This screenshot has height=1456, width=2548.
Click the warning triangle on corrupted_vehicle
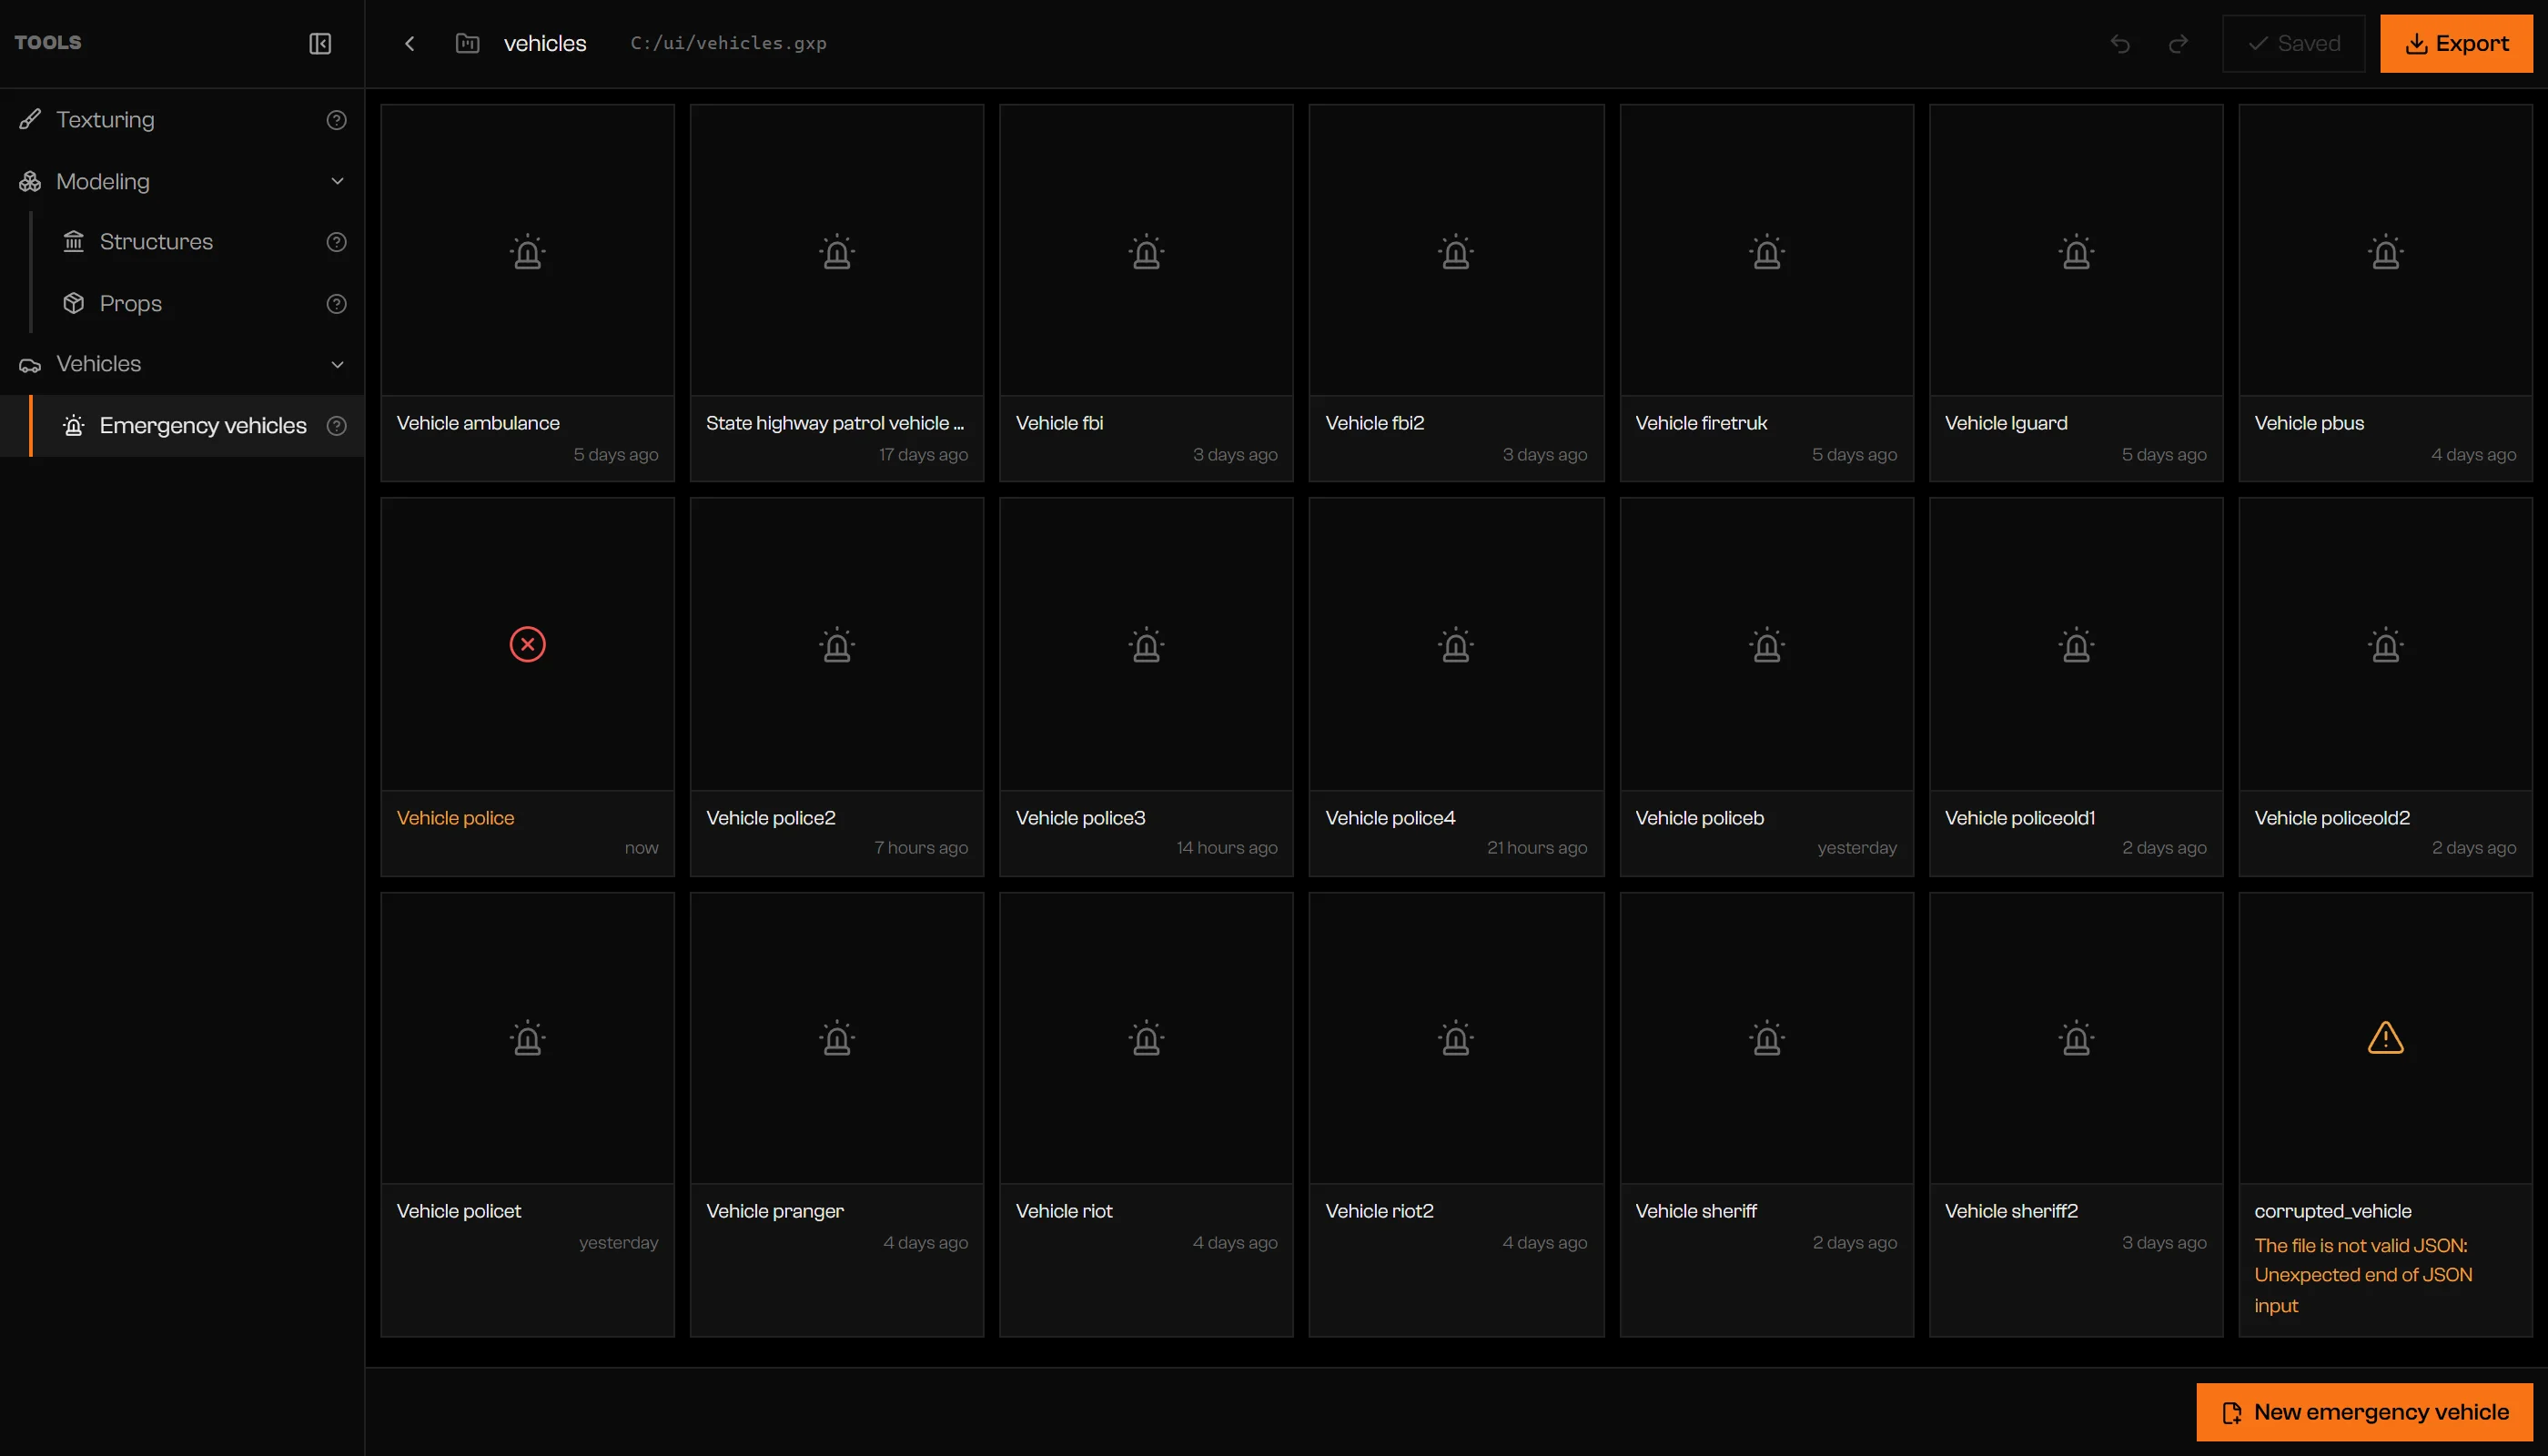point(2386,1038)
